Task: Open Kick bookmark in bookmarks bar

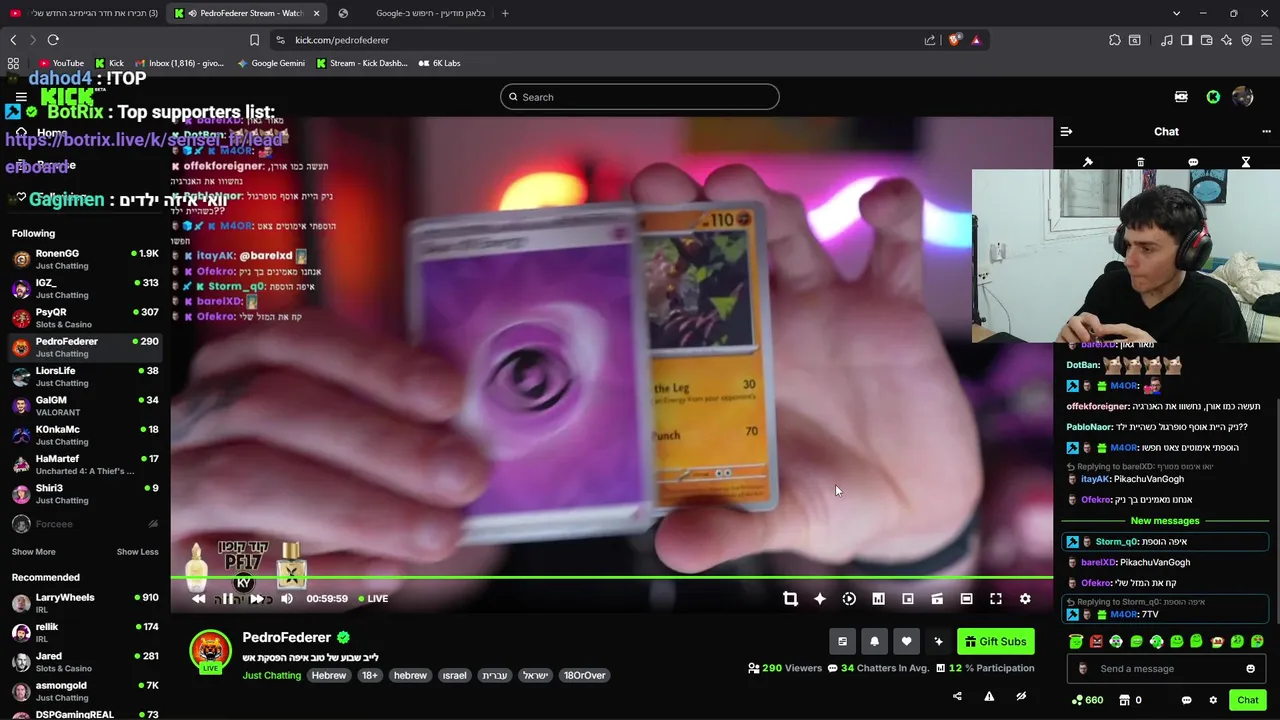Action: click(x=109, y=63)
